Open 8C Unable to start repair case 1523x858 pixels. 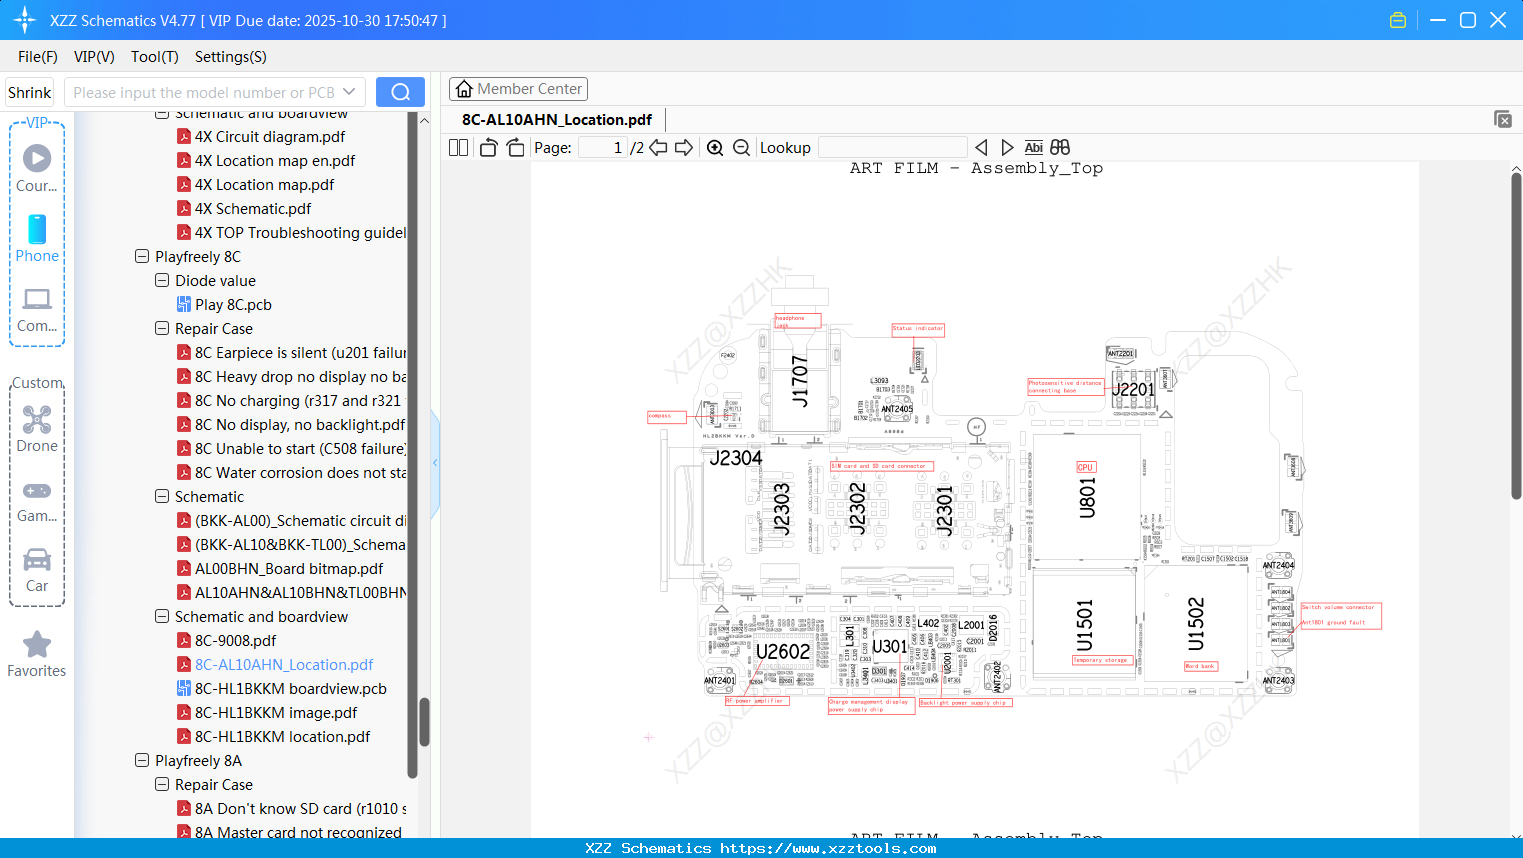pyautogui.click(x=291, y=449)
